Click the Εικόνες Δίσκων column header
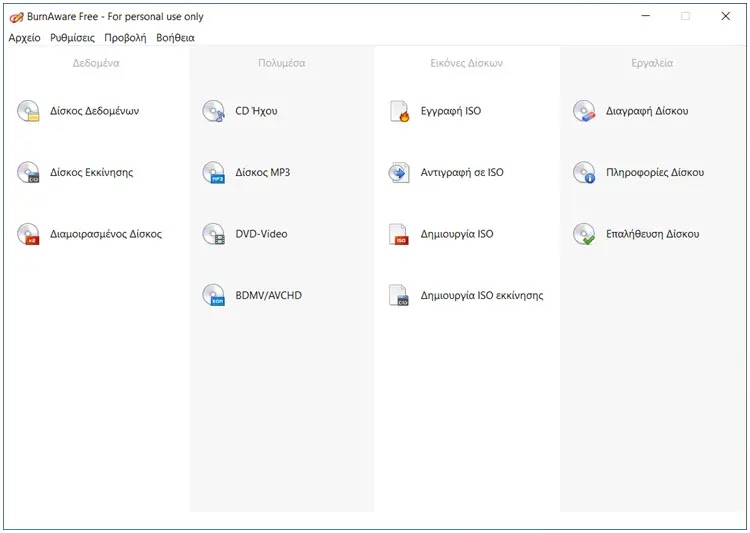The width and height of the screenshot is (750, 533). [466, 63]
